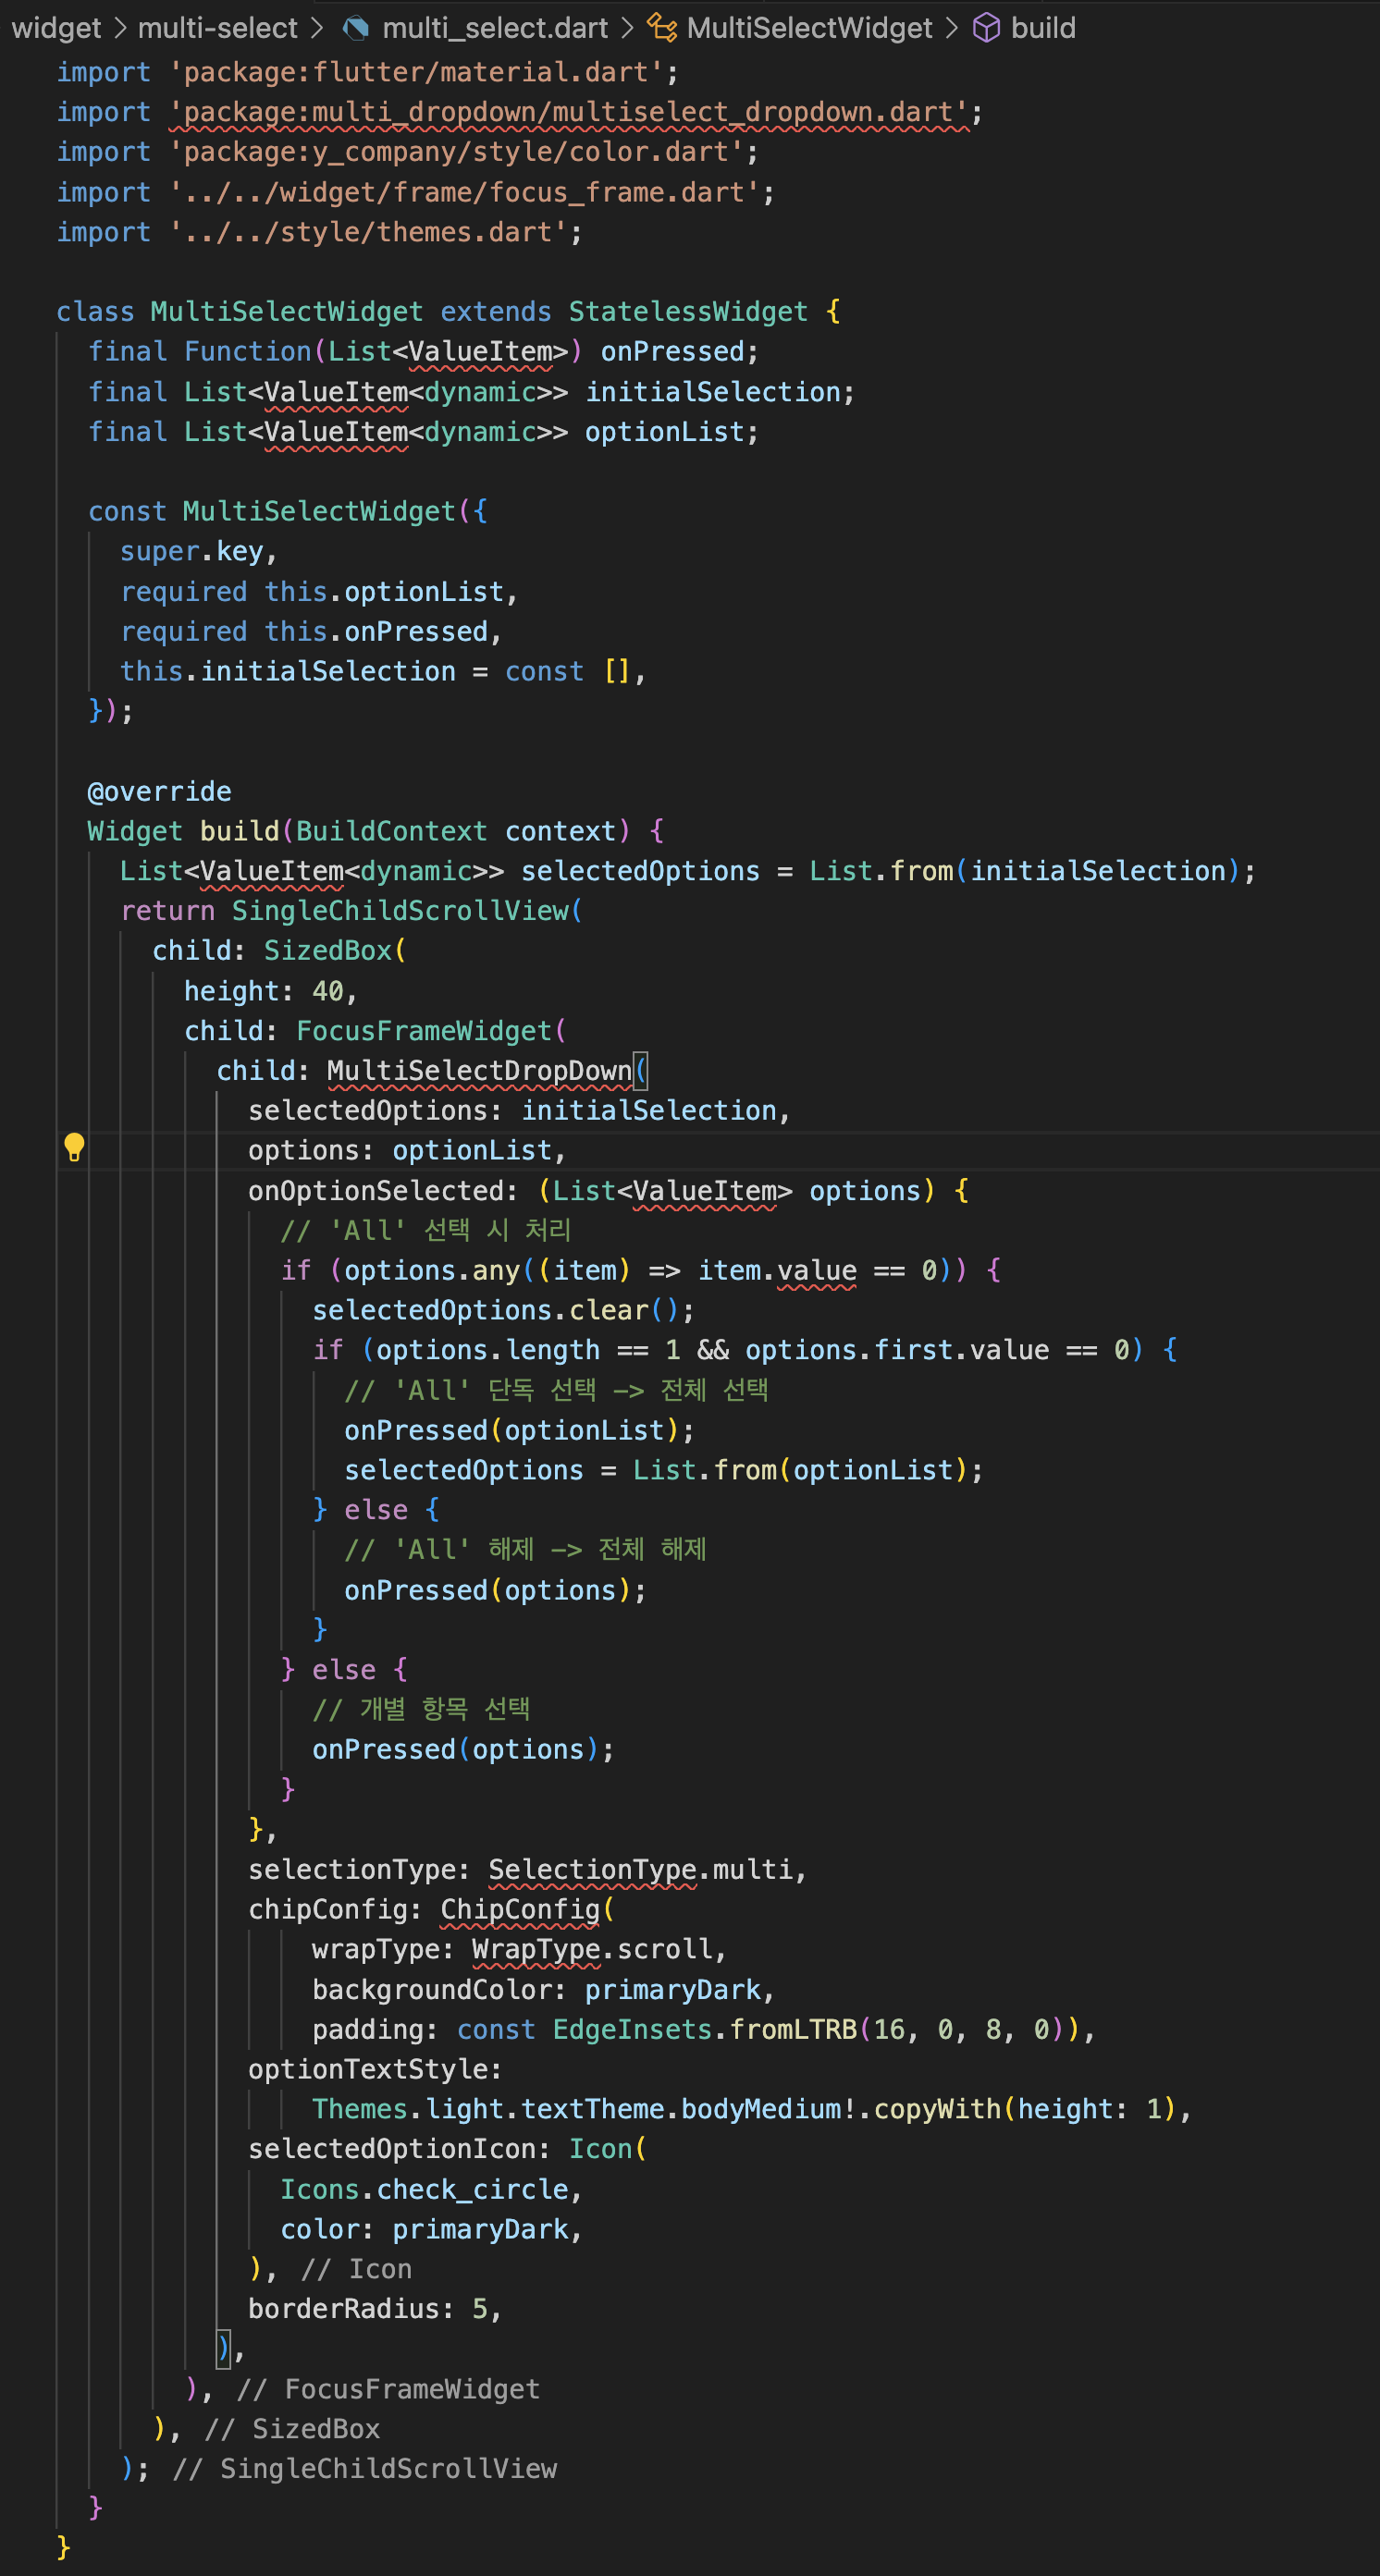This screenshot has width=1380, height=2576.
Task: Click 'initialSelection;' in the field declaration
Action: 720,392
